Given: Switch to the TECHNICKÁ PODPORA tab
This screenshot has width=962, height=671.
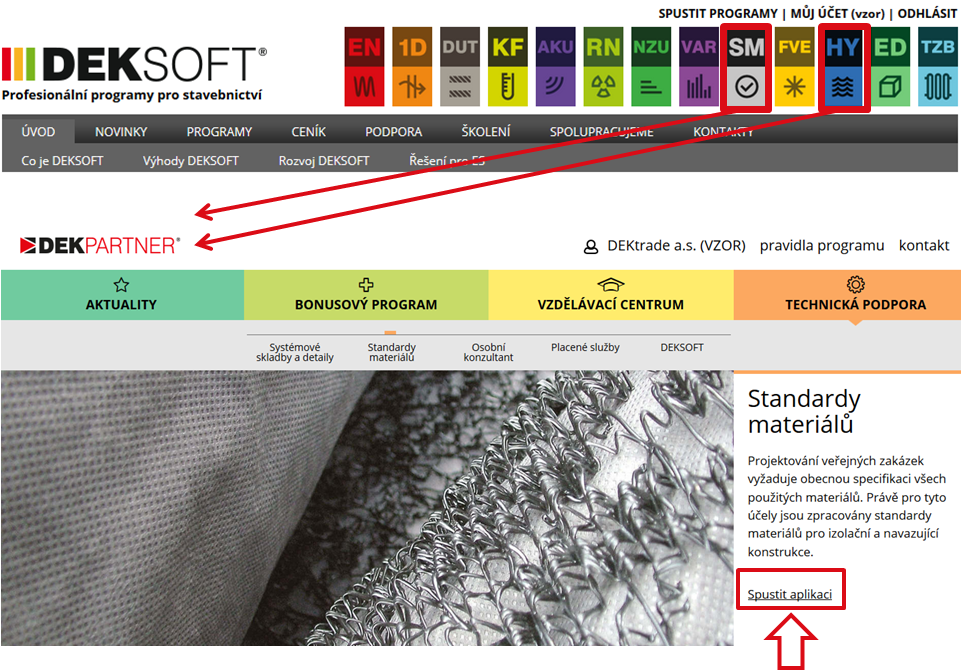Looking at the screenshot, I should coord(847,295).
